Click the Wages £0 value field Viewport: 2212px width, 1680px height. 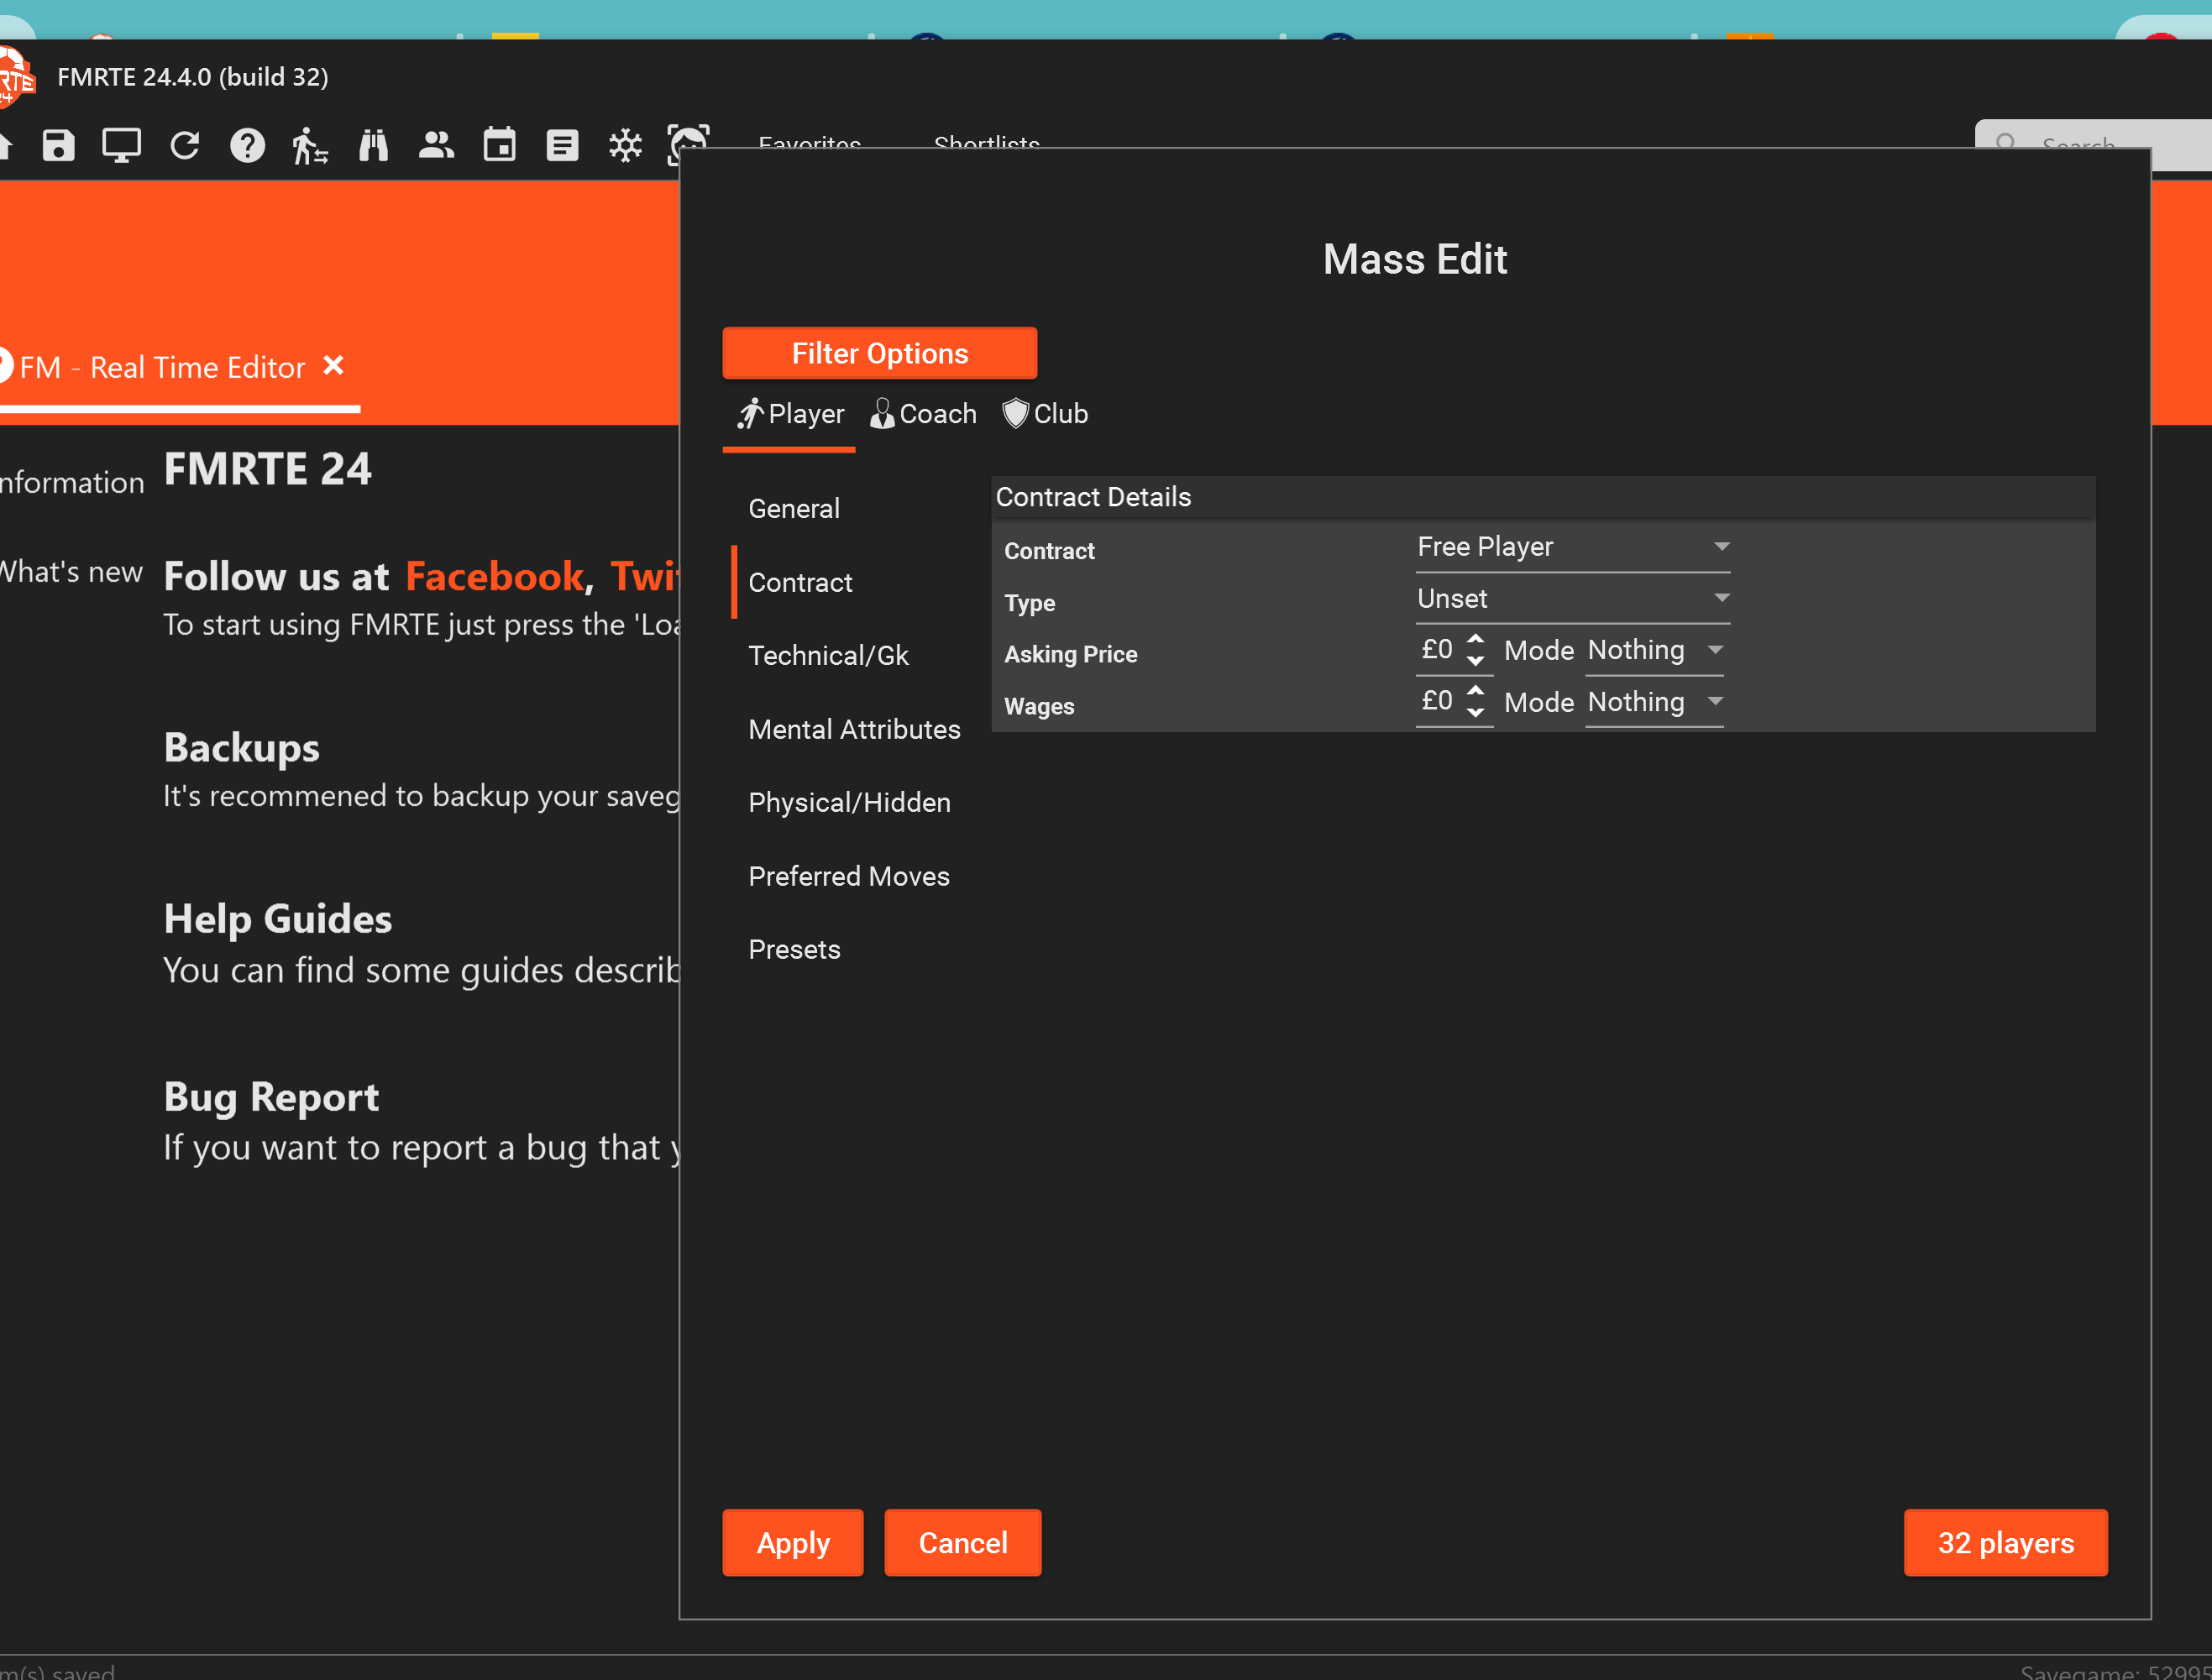1438,702
